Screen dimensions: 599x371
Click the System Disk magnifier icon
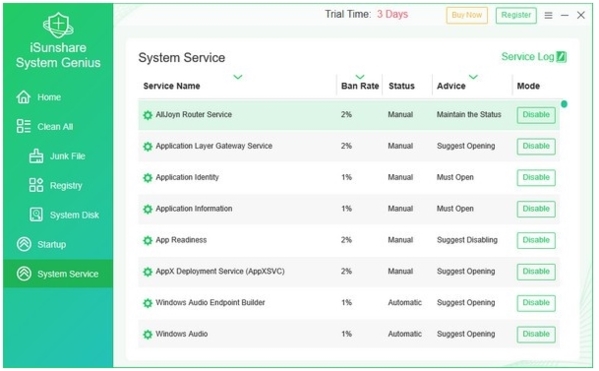coord(36,214)
